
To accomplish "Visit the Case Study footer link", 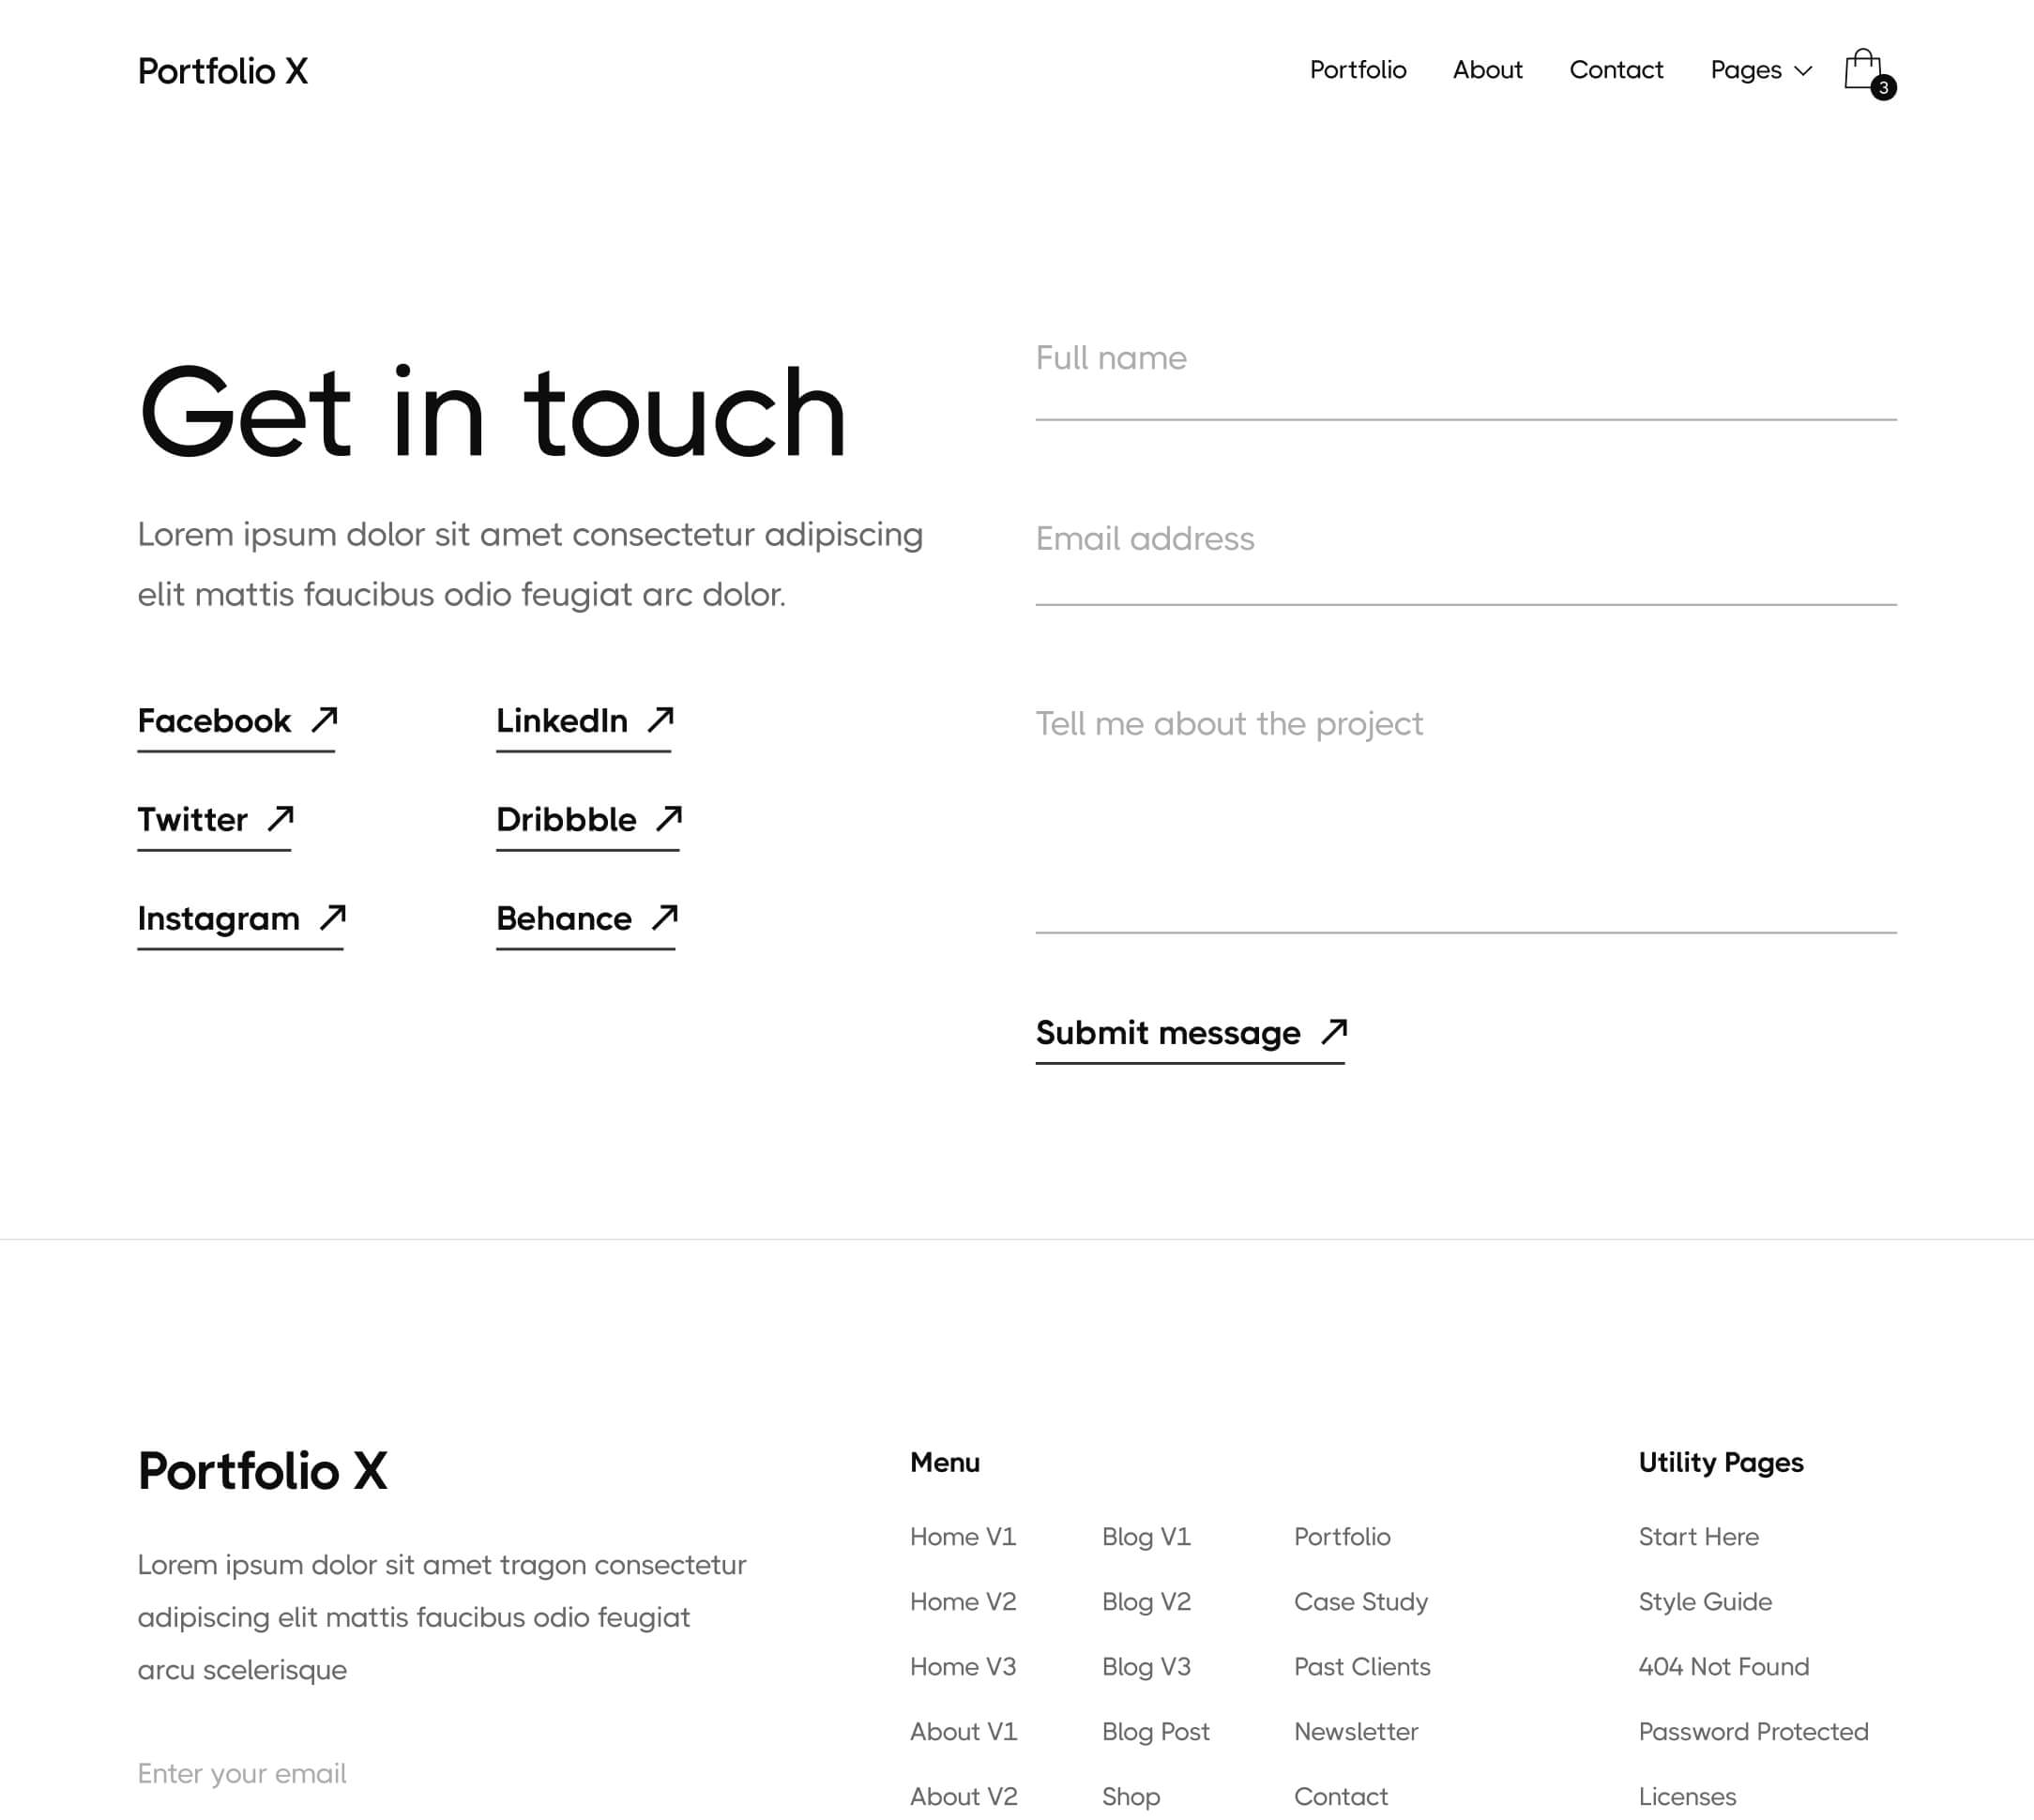I will click(x=1360, y=1601).
